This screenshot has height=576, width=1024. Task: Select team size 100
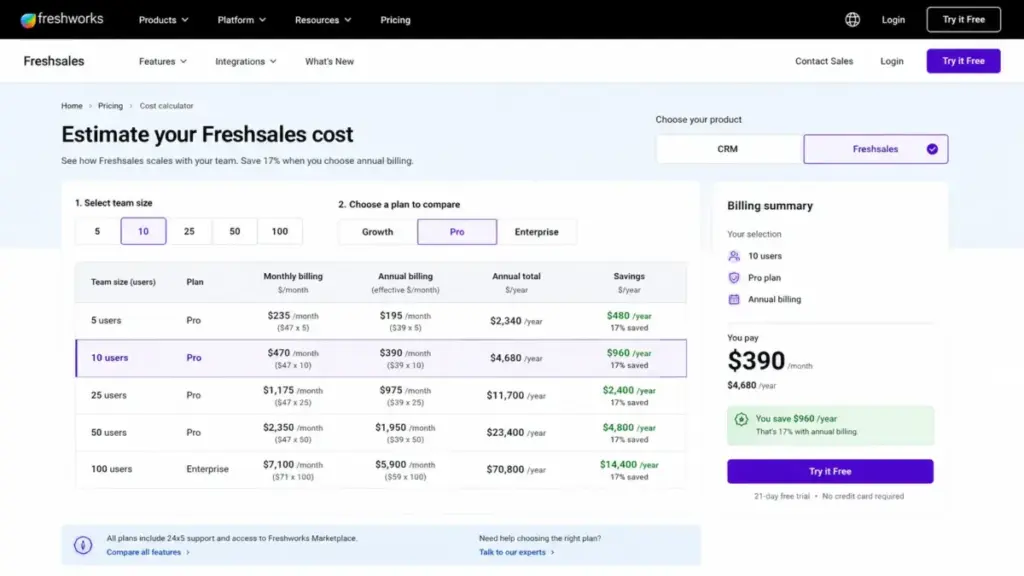(280, 231)
